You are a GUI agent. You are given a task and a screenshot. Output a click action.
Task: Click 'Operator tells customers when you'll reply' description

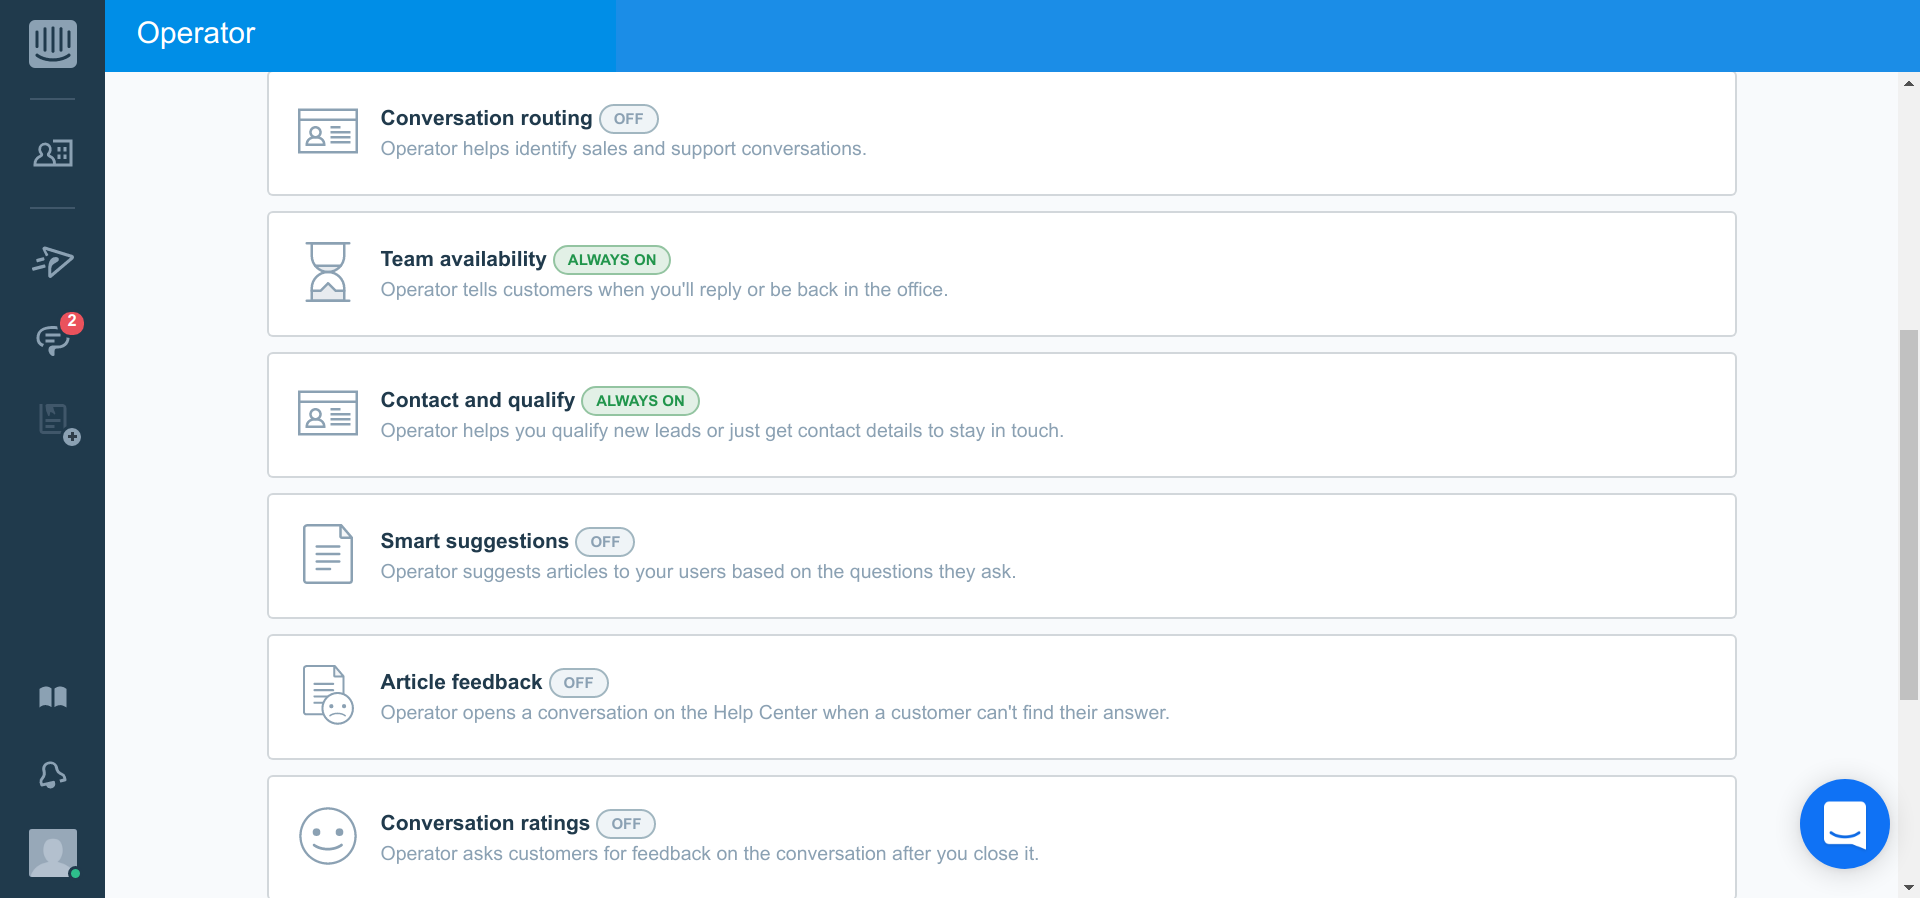664,290
